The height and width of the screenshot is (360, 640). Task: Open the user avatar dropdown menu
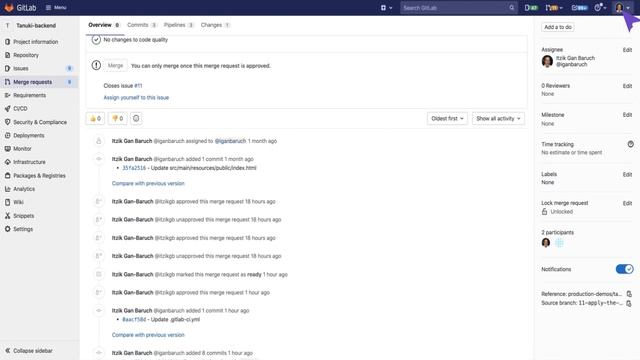click(622, 7)
